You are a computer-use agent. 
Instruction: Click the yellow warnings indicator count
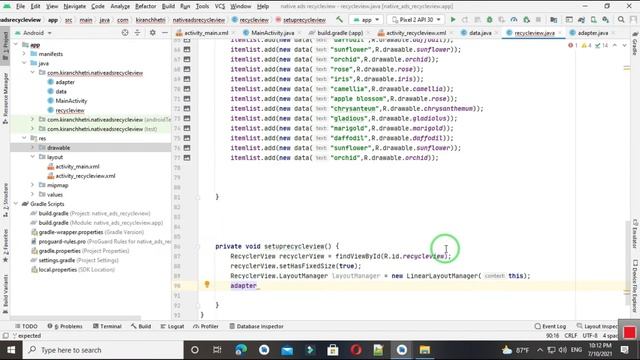pyautogui.click(x=587, y=45)
